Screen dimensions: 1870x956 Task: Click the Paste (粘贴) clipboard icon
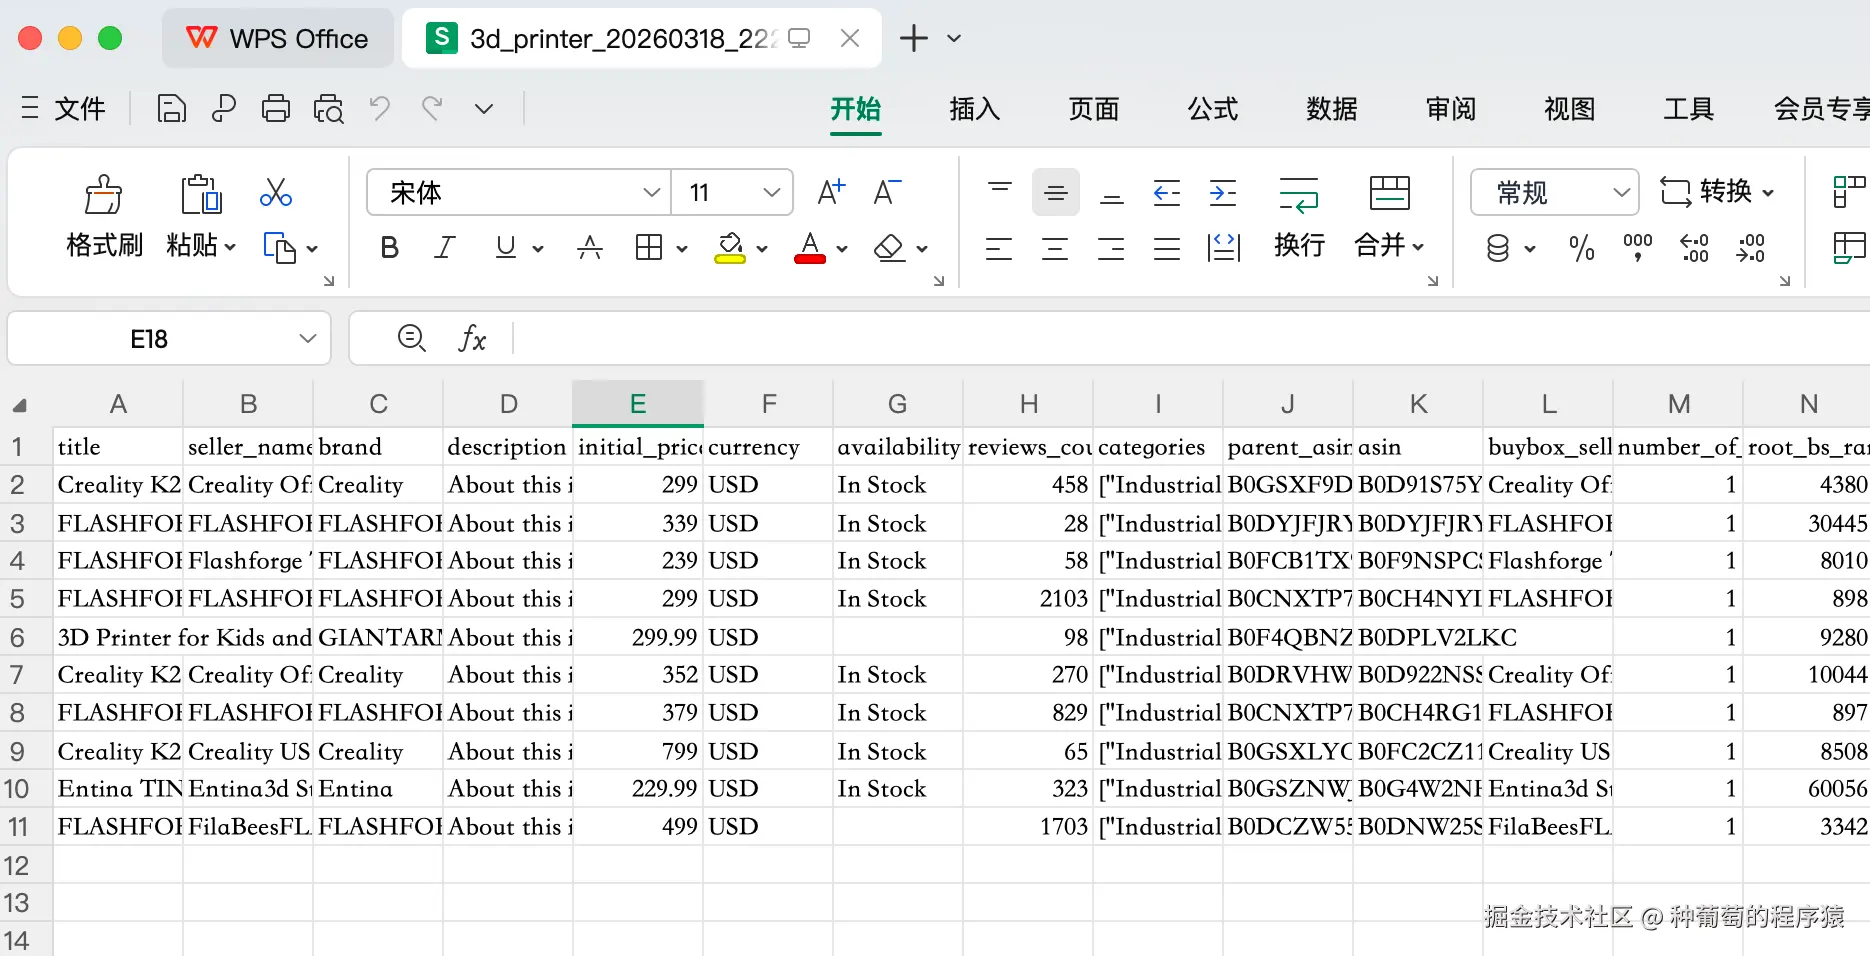[201, 194]
